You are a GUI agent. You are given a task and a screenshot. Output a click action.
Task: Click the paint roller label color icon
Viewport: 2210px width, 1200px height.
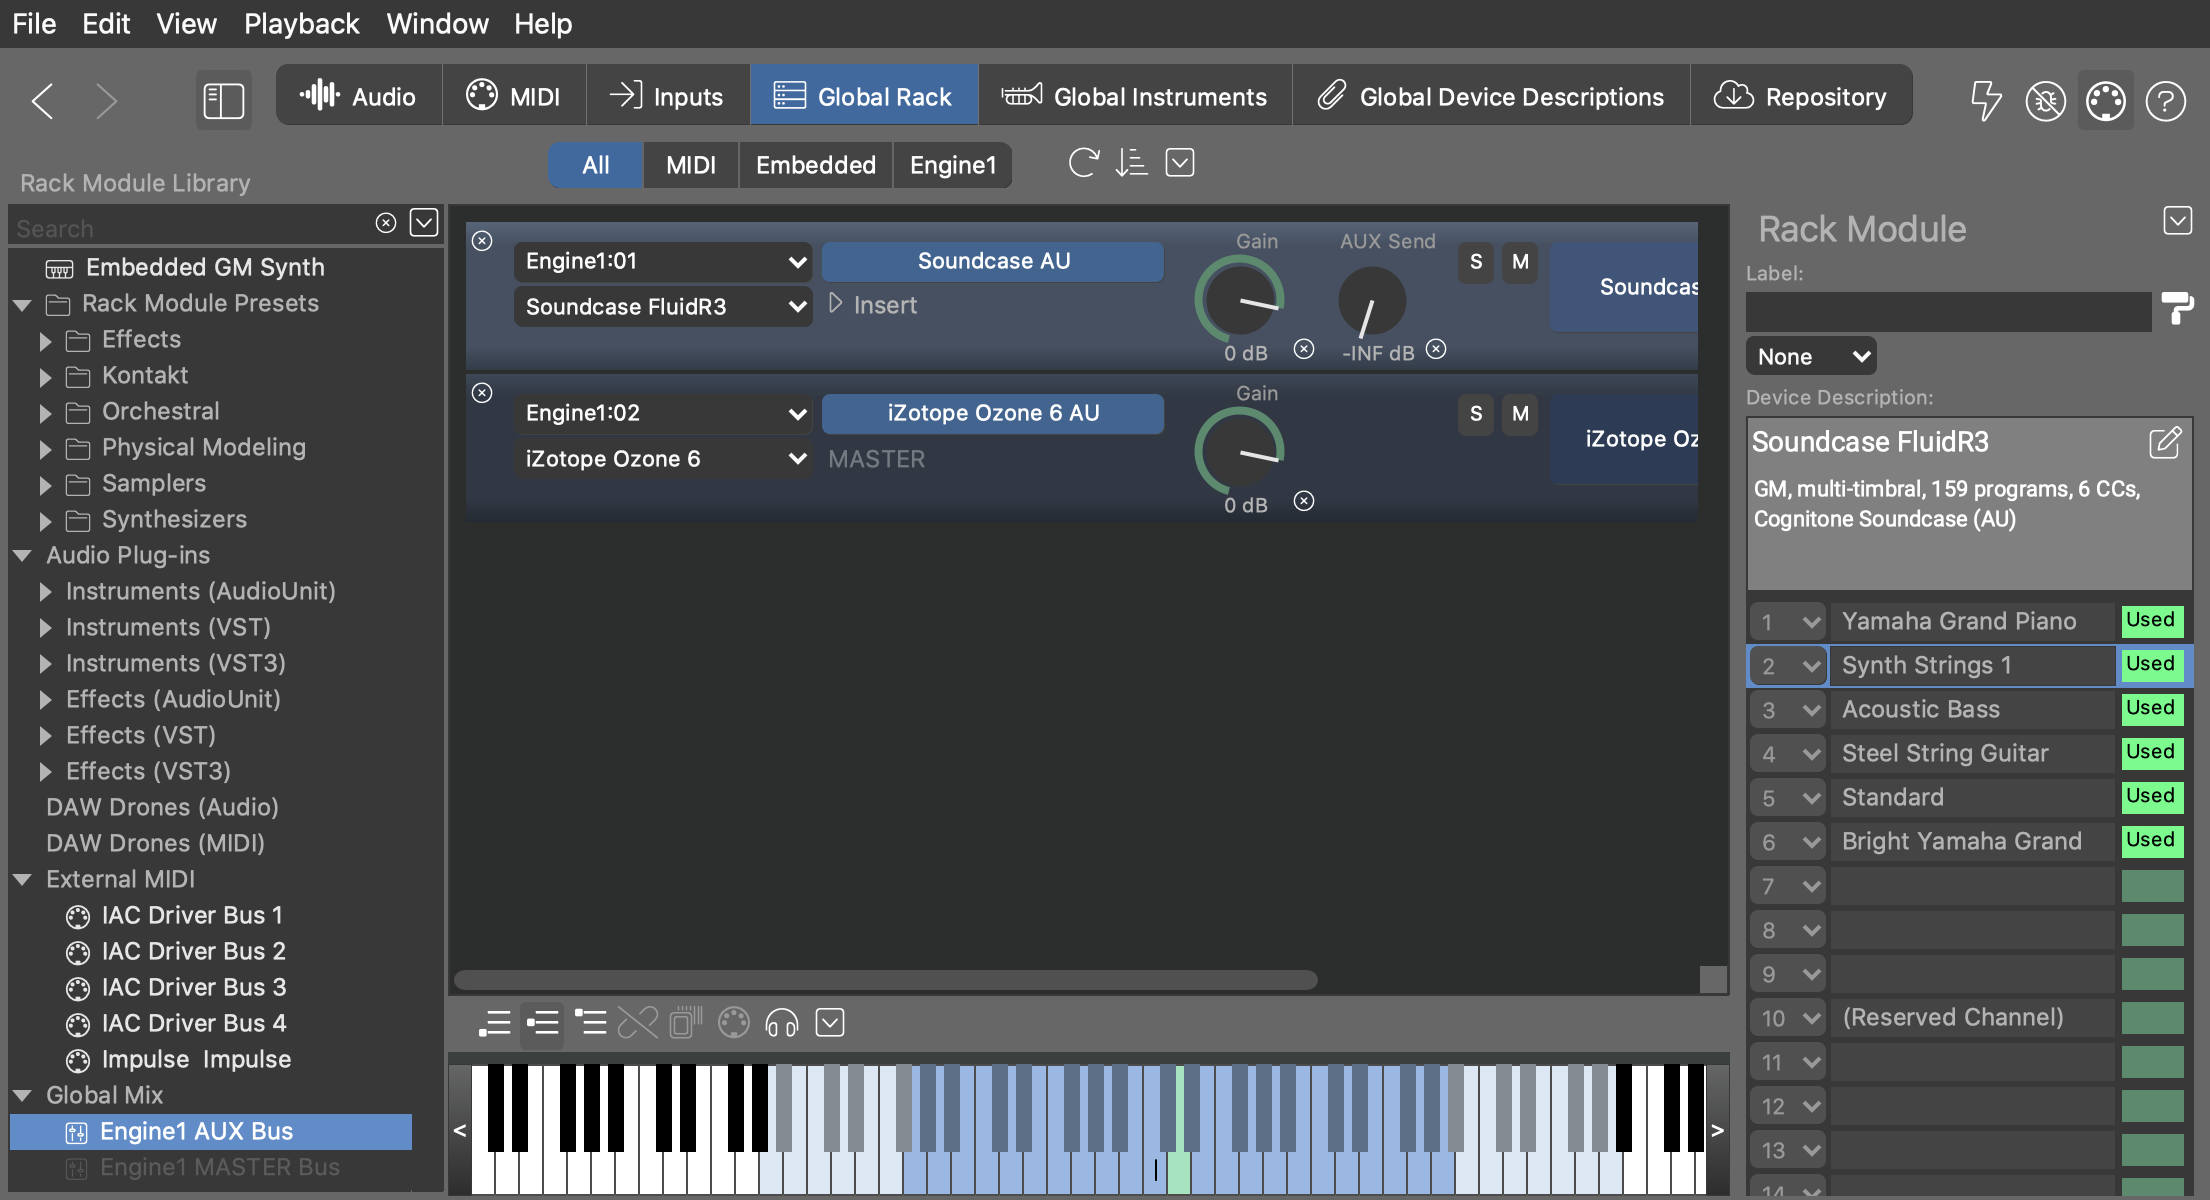pyautogui.click(x=2177, y=309)
